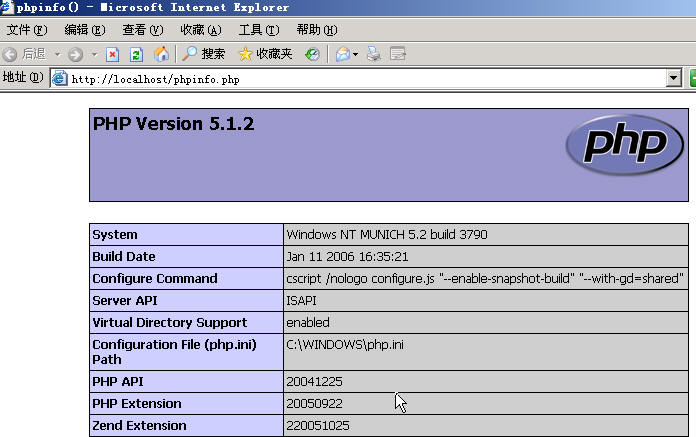
Task: Click the page icon in address bar
Action: (59, 79)
